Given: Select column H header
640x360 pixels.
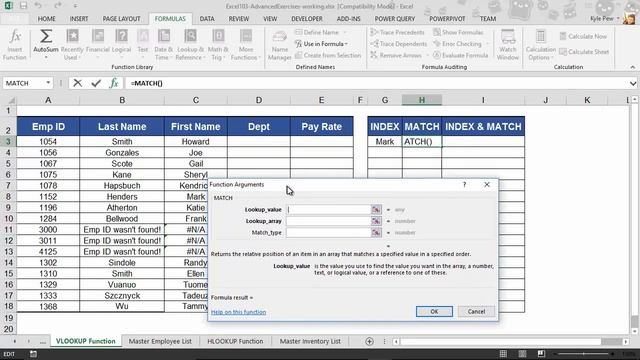Looking at the screenshot, I should click(422, 100).
